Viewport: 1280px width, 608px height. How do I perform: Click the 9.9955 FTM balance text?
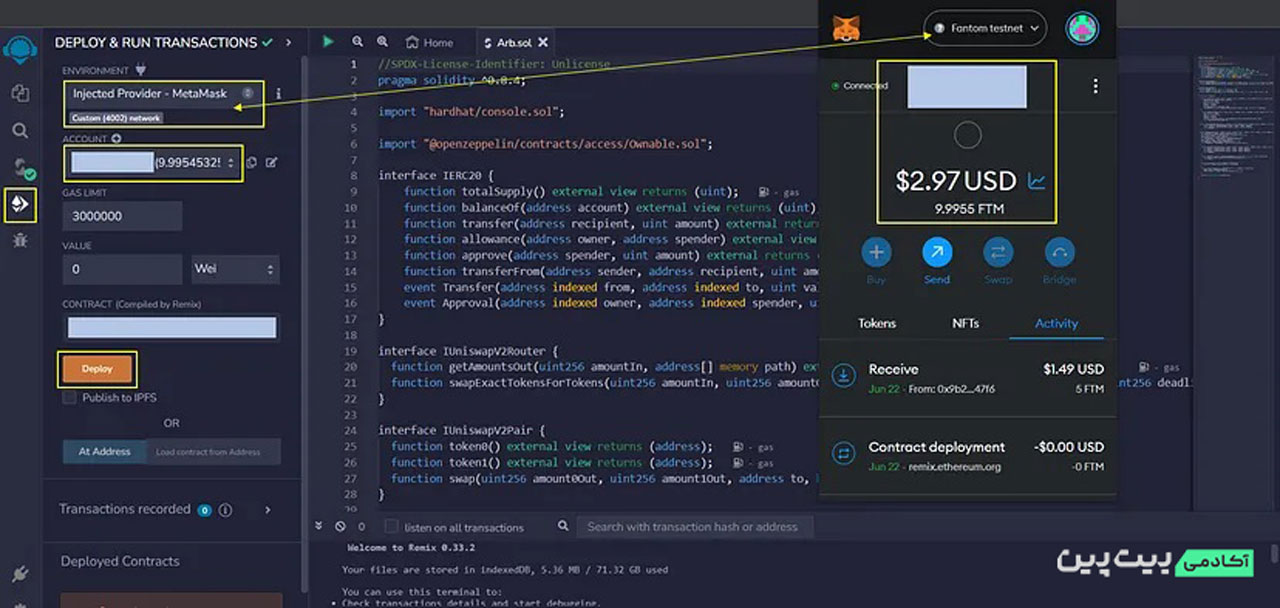[969, 209]
